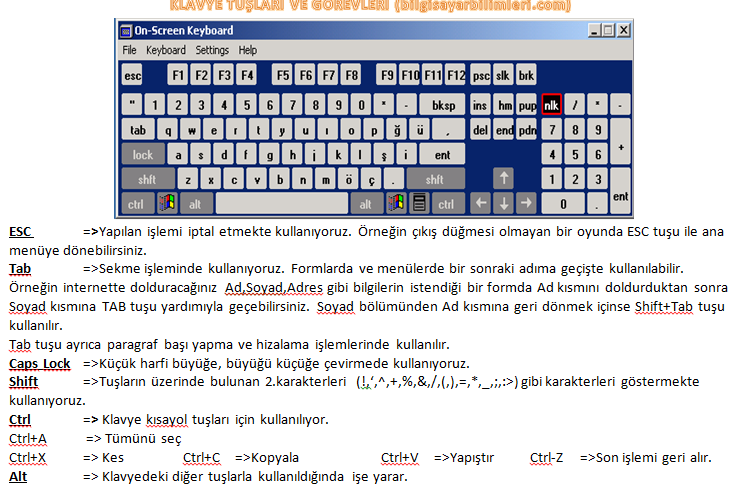Toggle the Caps lock key
This screenshot has width=732, height=487.
[143, 154]
